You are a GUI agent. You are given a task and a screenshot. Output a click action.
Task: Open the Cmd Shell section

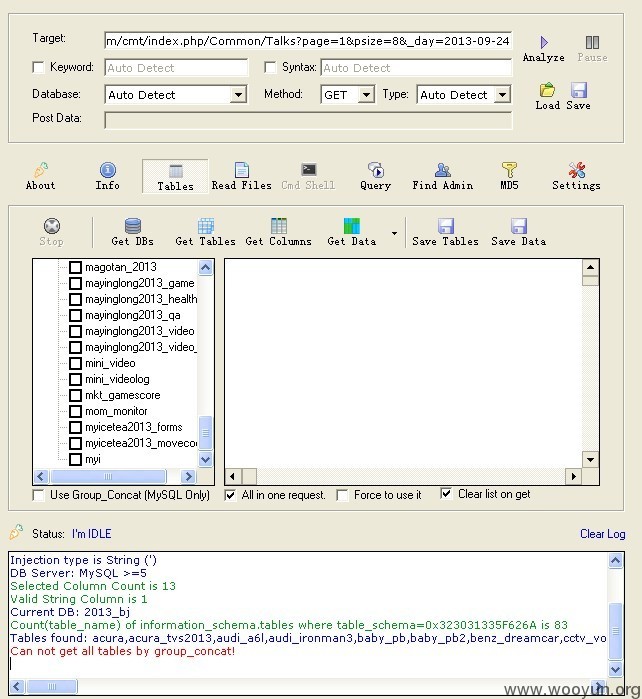tap(308, 177)
